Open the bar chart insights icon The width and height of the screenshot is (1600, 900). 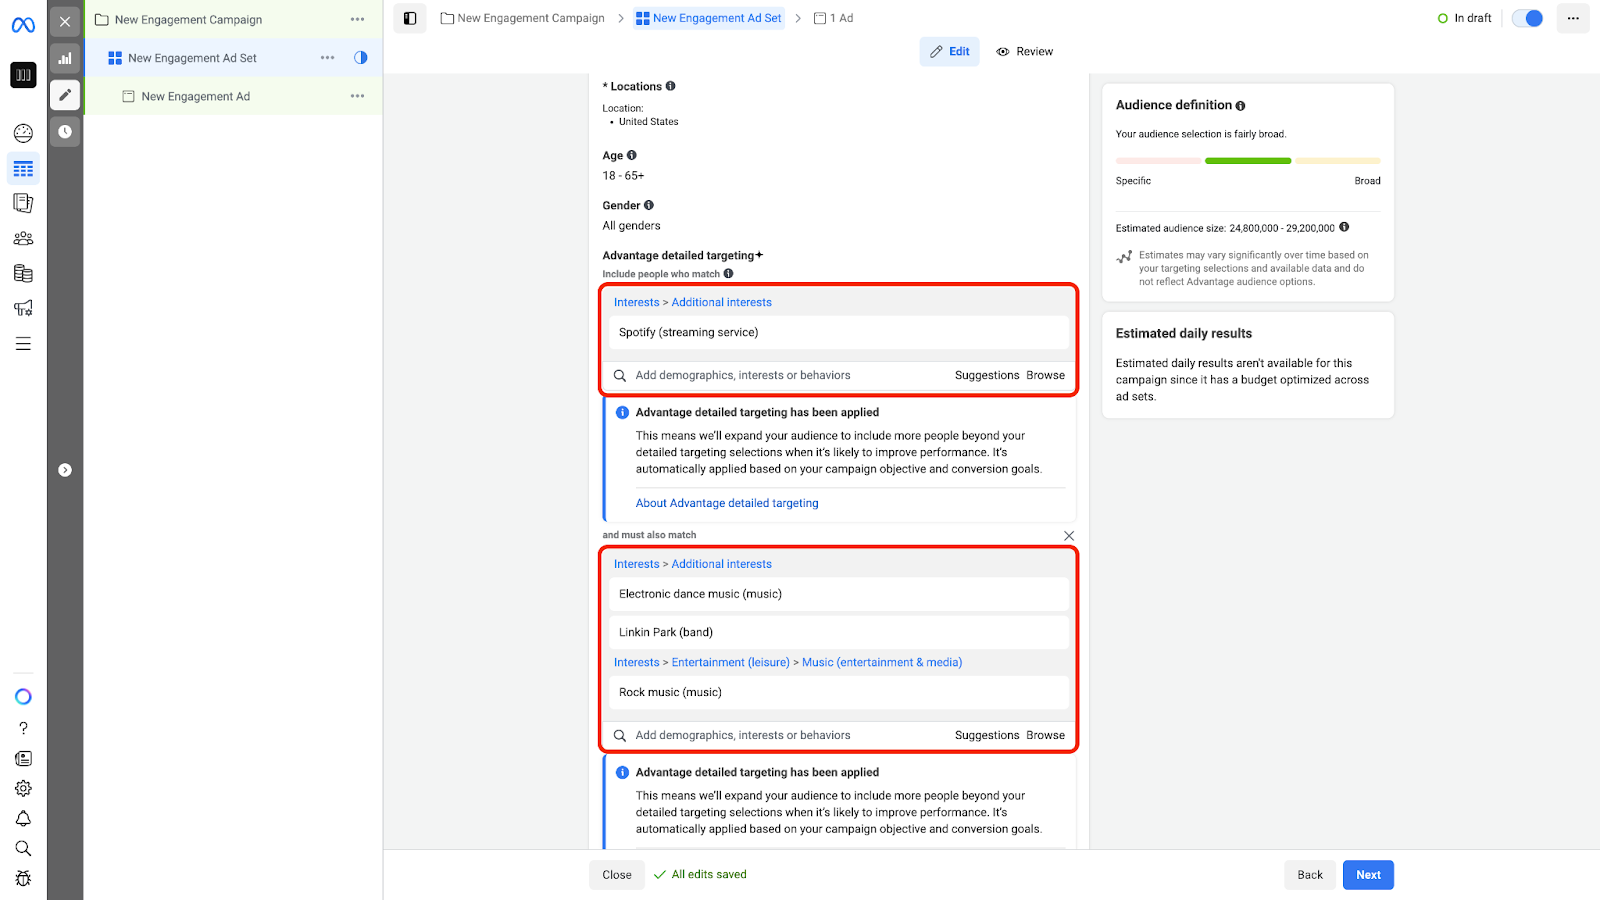click(x=65, y=58)
